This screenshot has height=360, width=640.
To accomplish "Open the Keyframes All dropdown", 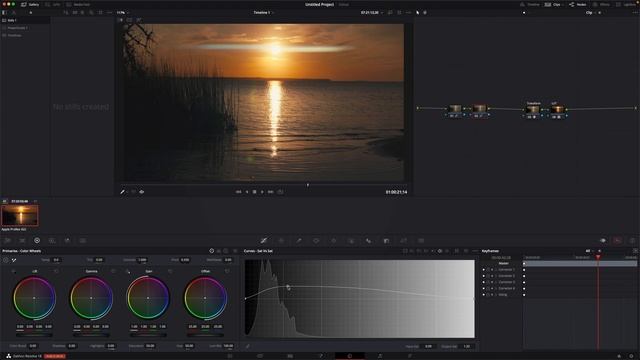I will click(x=590, y=251).
